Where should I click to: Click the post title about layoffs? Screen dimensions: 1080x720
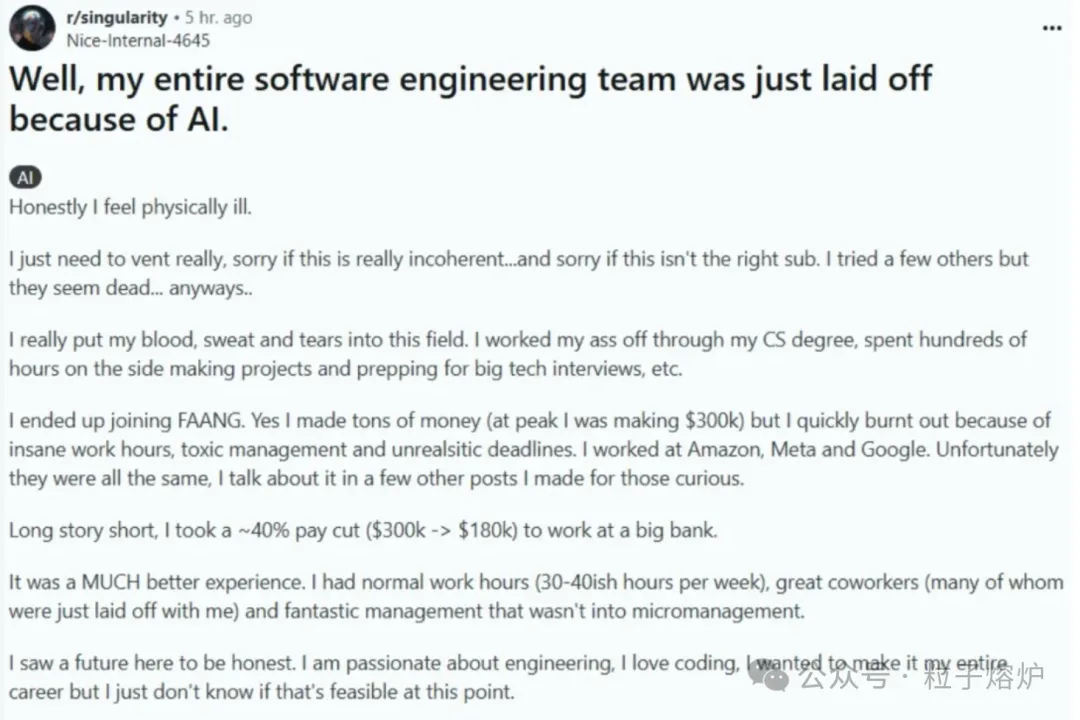tap(470, 99)
